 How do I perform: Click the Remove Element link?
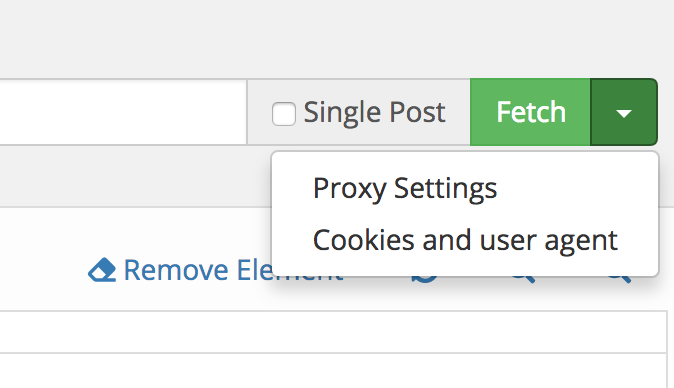216,270
